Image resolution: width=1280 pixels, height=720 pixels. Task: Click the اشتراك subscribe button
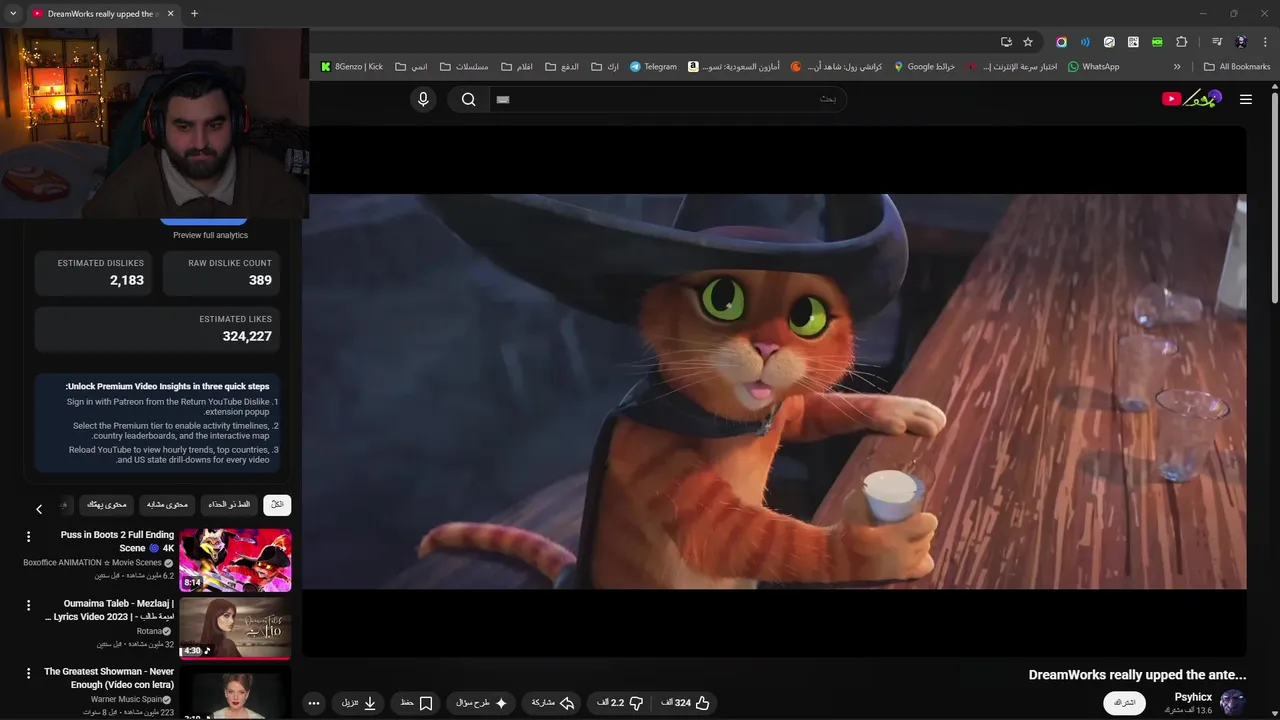click(1125, 703)
